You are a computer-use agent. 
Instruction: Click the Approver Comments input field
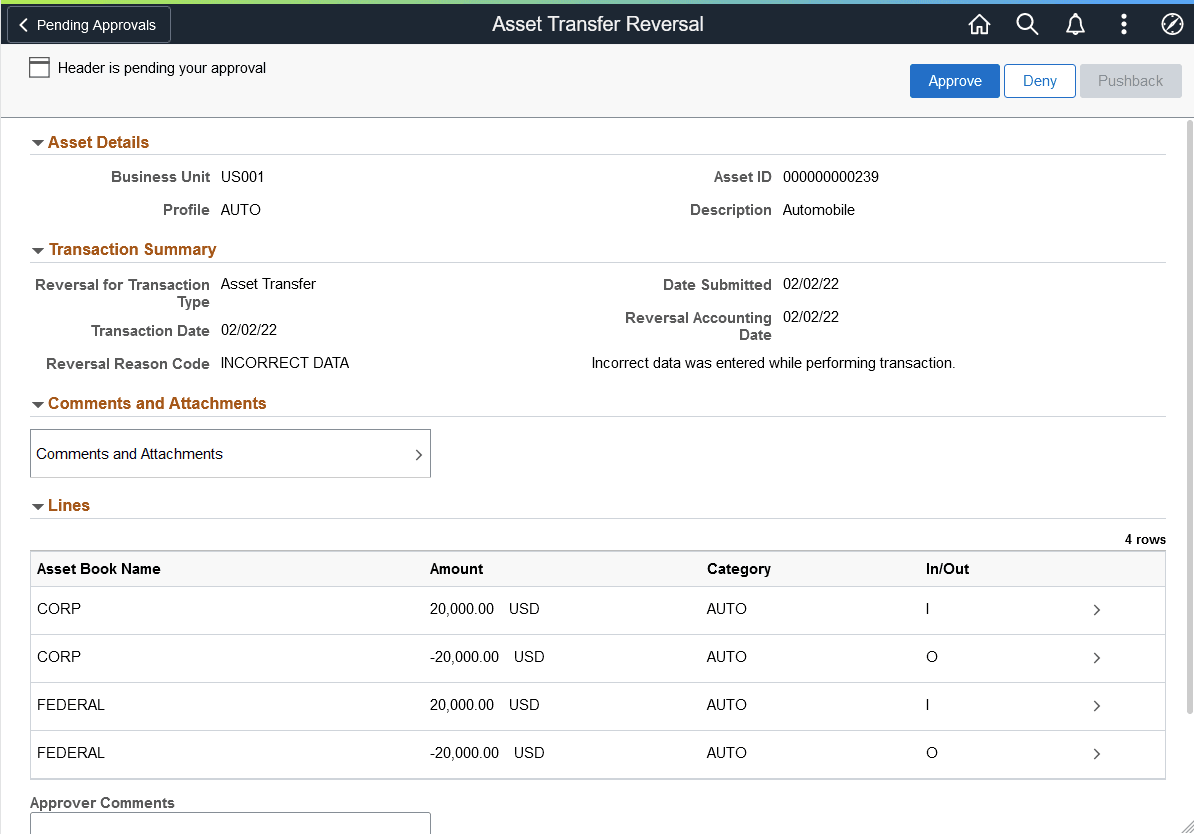[230, 826]
